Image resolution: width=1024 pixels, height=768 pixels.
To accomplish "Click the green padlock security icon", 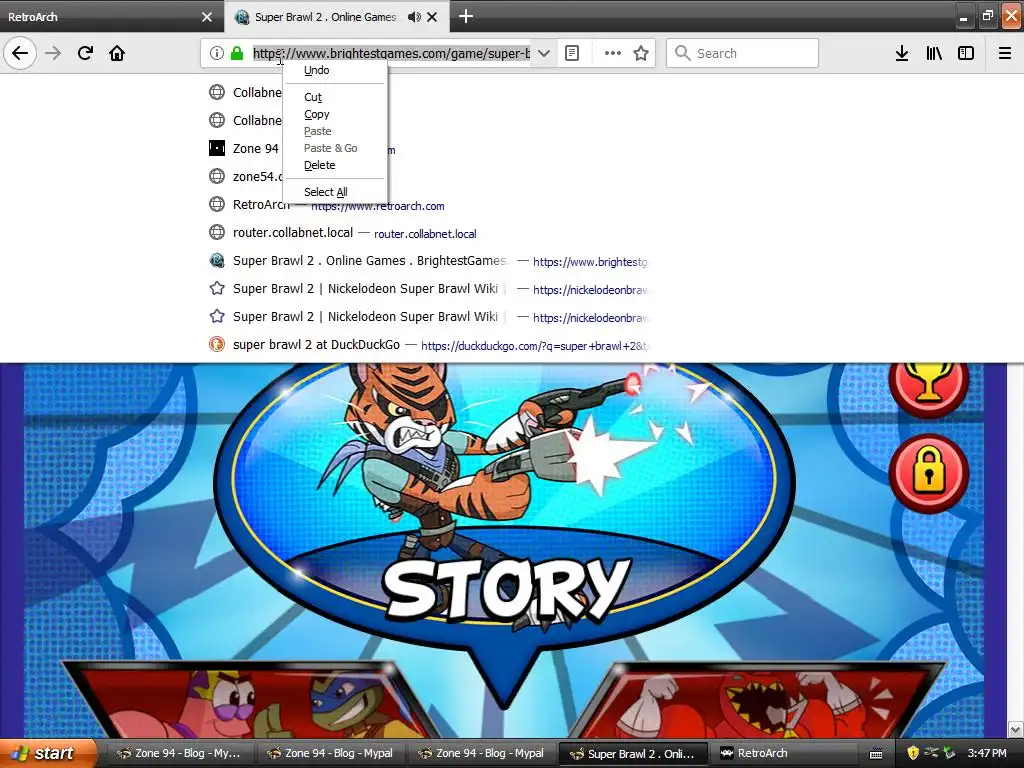I will (x=237, y=53).
